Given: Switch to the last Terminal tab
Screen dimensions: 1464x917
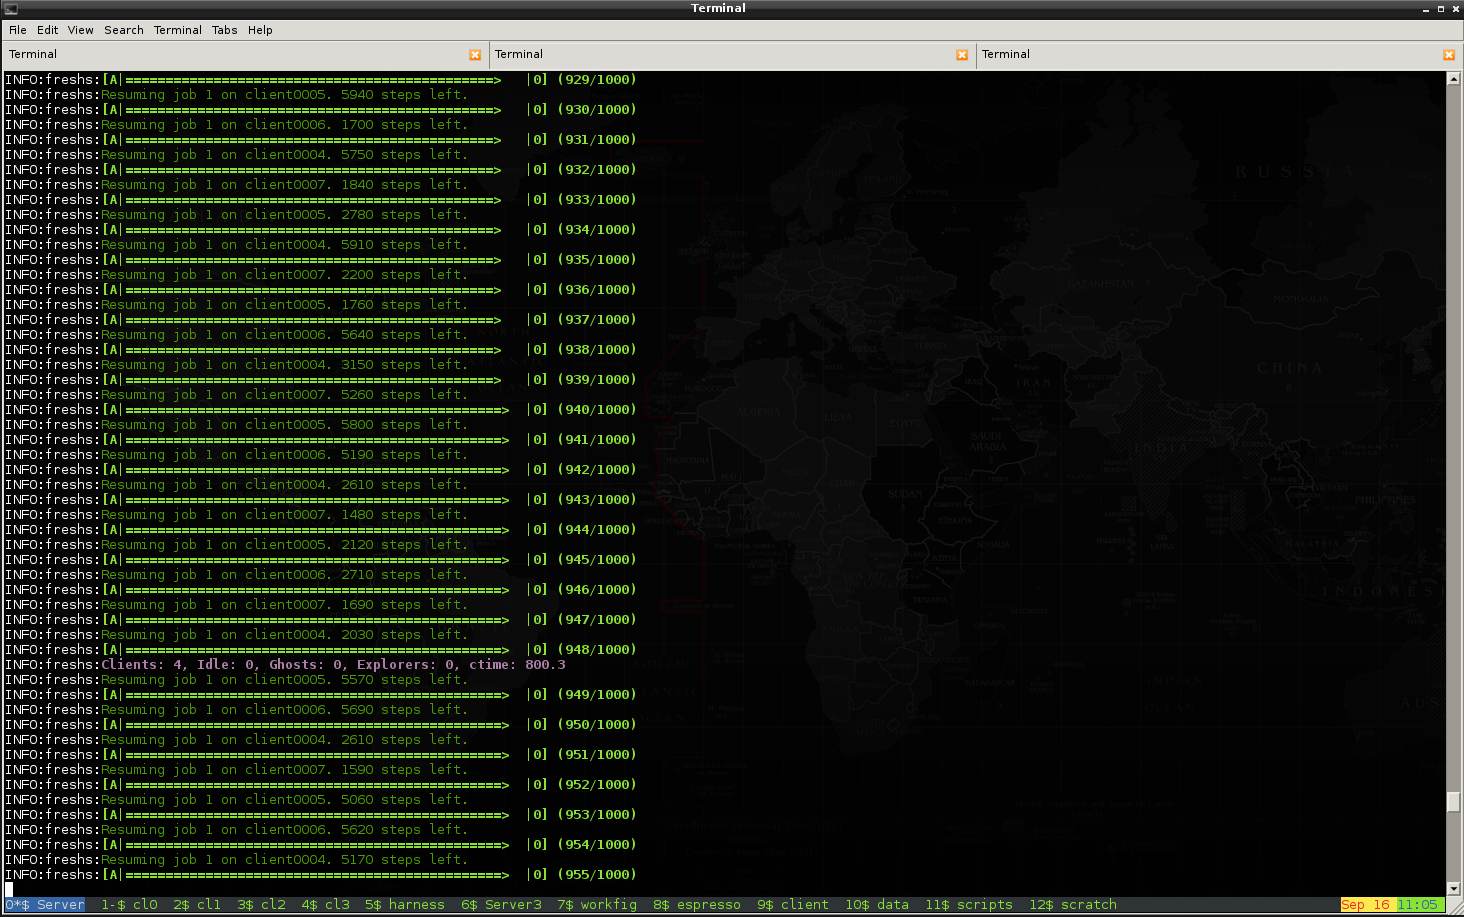Looking at the screenshot, I should (1200, 55).
